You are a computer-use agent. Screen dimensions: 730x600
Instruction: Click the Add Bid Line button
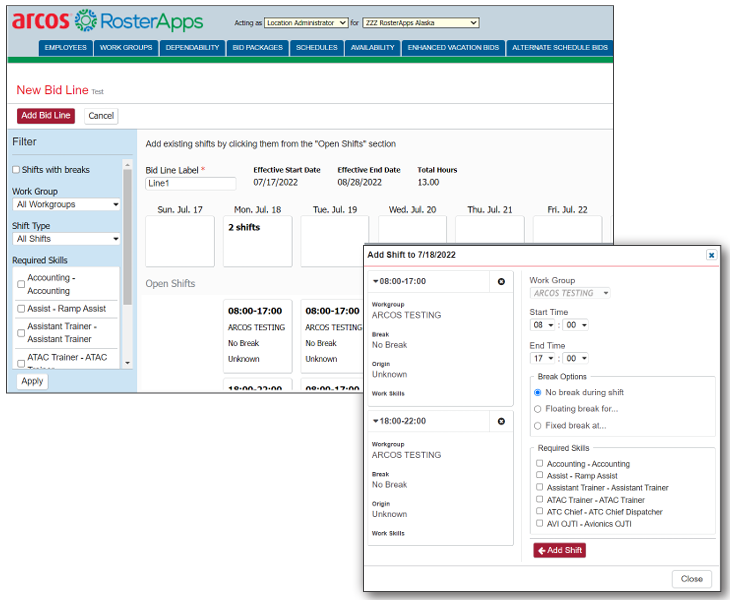click(x=46, y=115)
